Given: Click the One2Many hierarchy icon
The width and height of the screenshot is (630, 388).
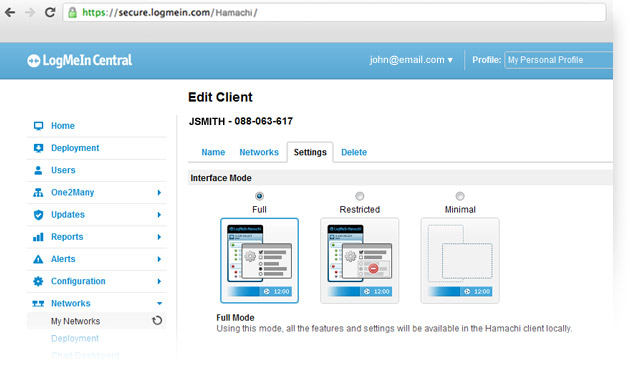Looking at the screenshot, I should [38, 192].
